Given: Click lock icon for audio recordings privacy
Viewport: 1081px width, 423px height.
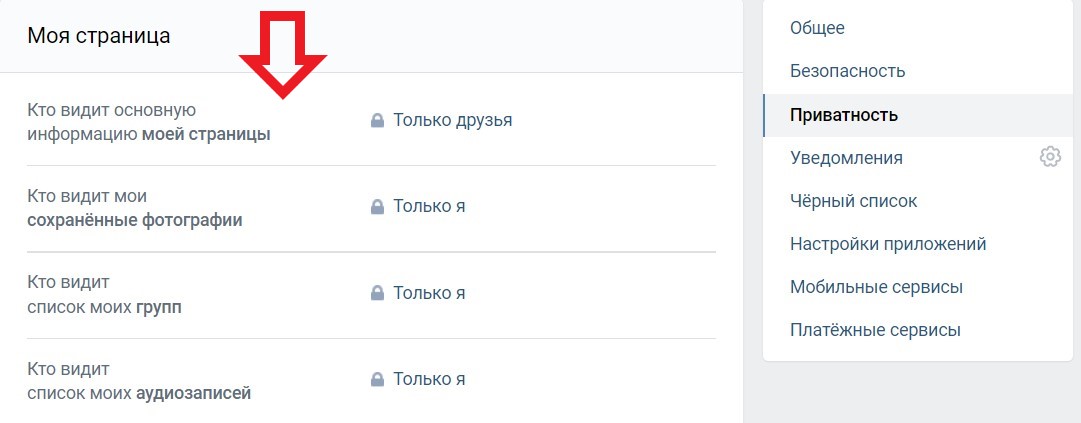Looking at the screenshot, I should (377, 380).
